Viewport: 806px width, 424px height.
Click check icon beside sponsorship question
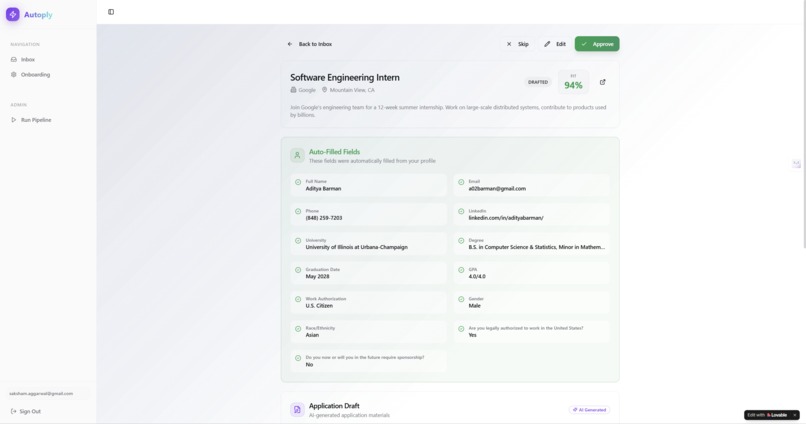coord(298,358)
